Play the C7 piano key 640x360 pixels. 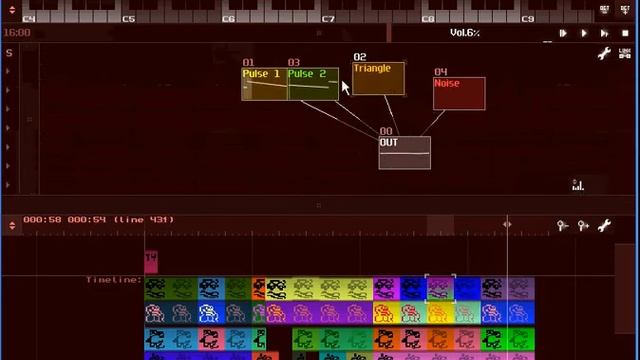[328, 16]
